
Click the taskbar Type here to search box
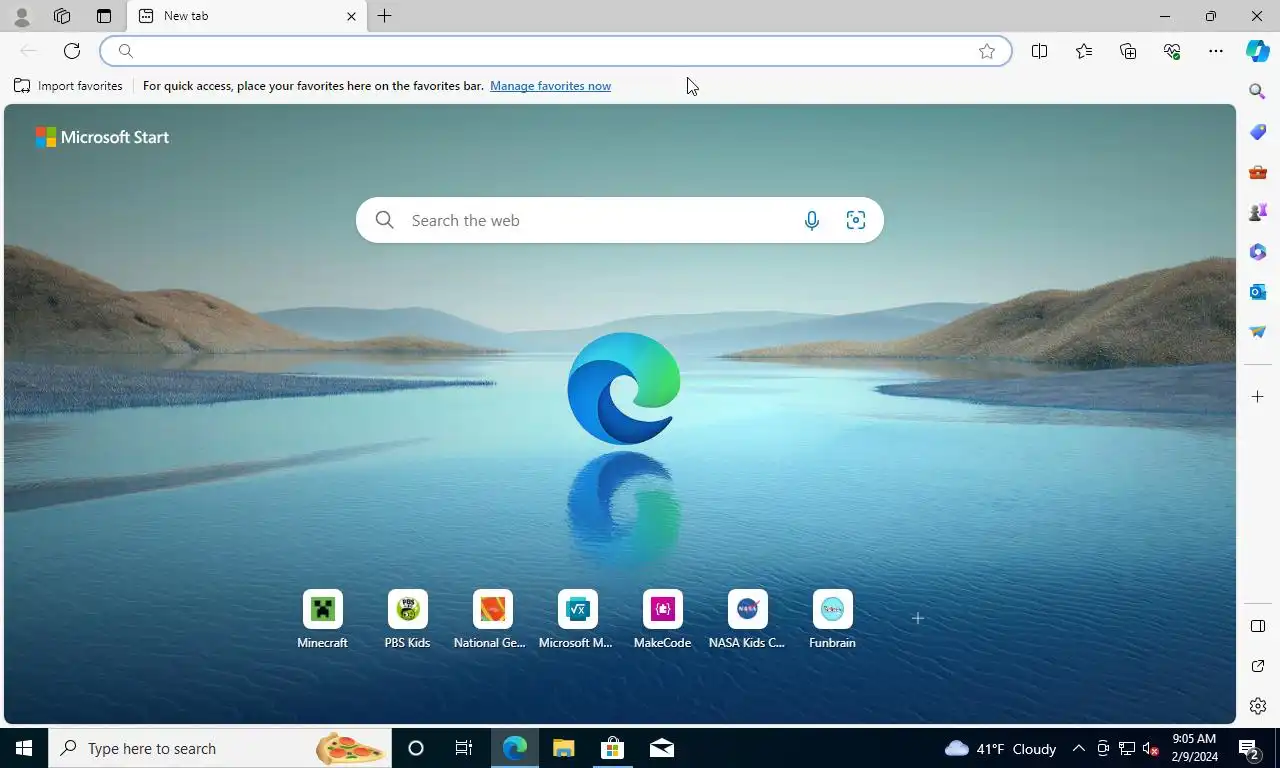(x=220, y=748)
